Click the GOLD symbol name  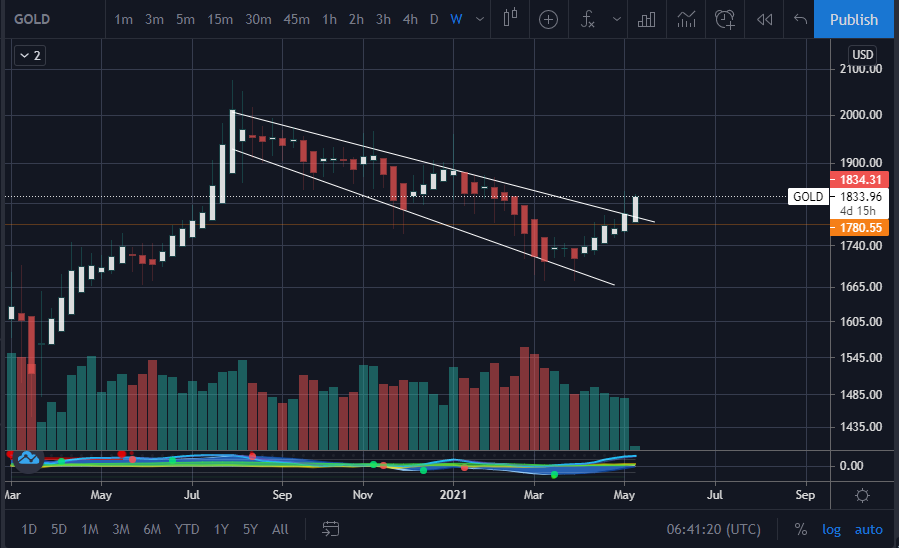pos(32,19)
